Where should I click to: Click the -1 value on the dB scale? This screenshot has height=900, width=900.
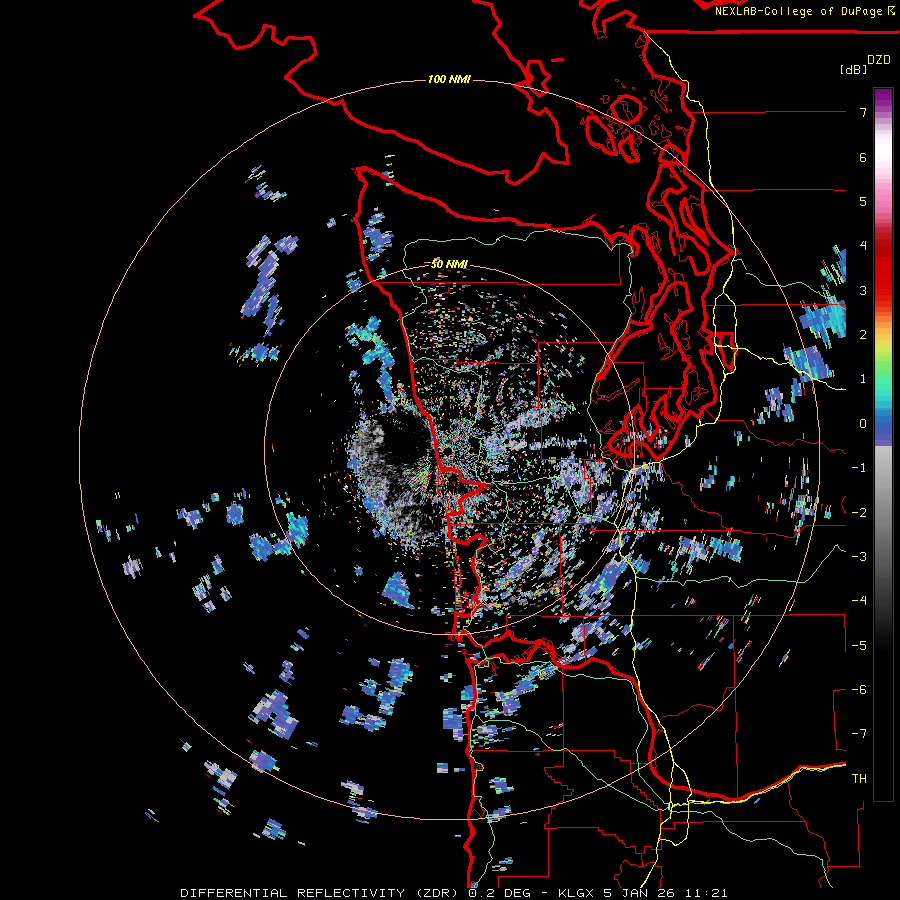[x=859, y=468]
